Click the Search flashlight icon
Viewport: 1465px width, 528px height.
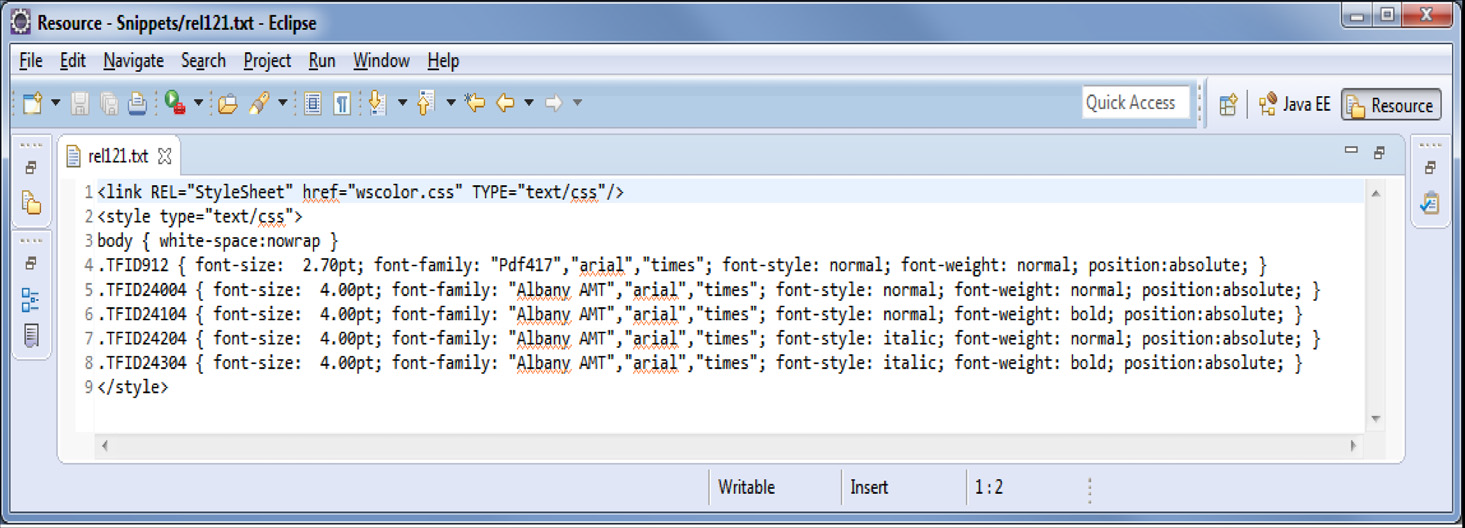[260, 103]
